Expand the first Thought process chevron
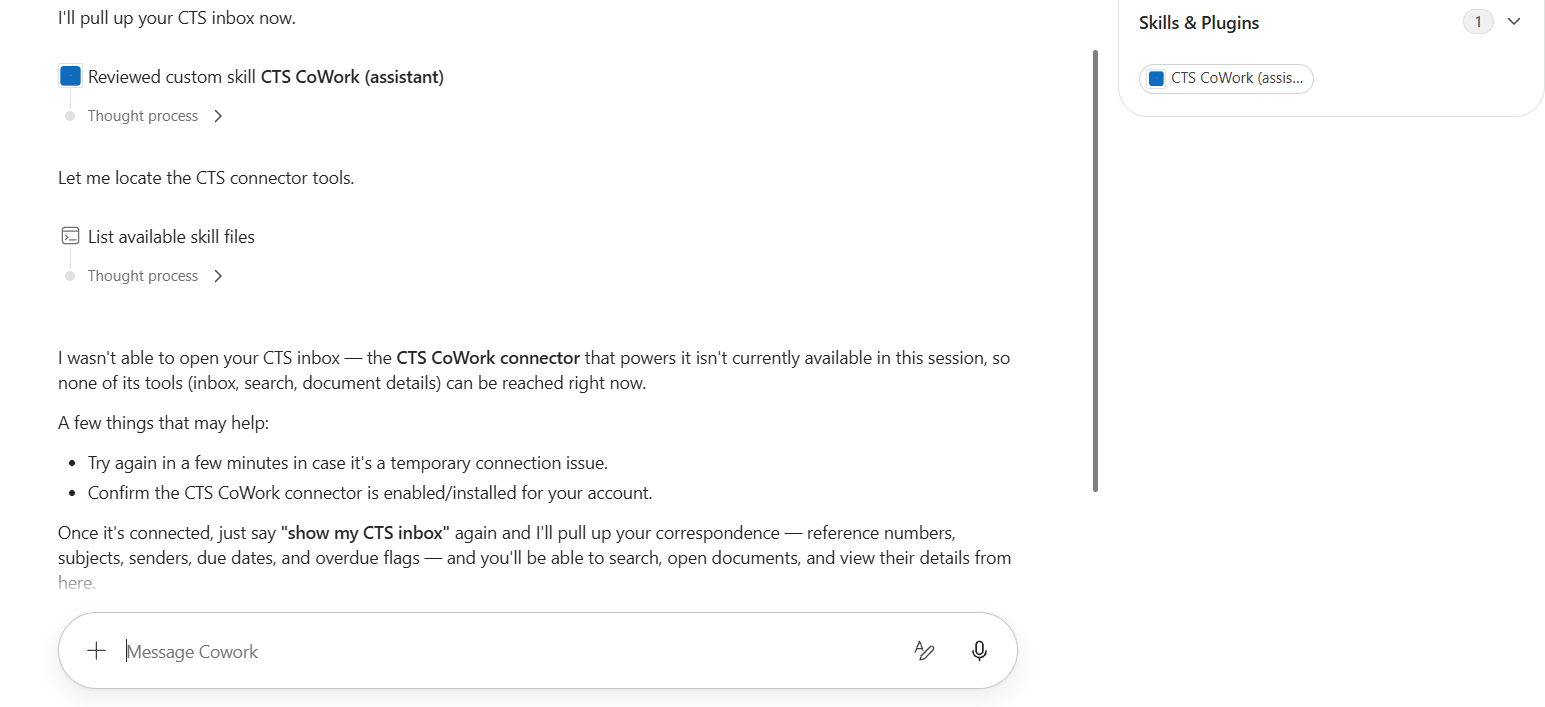Screen dimensions: 1545x707 (x=219, y=116)
